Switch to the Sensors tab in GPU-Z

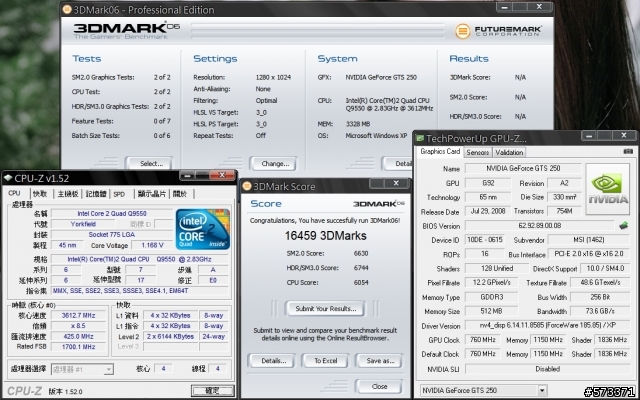pos(478,152)
